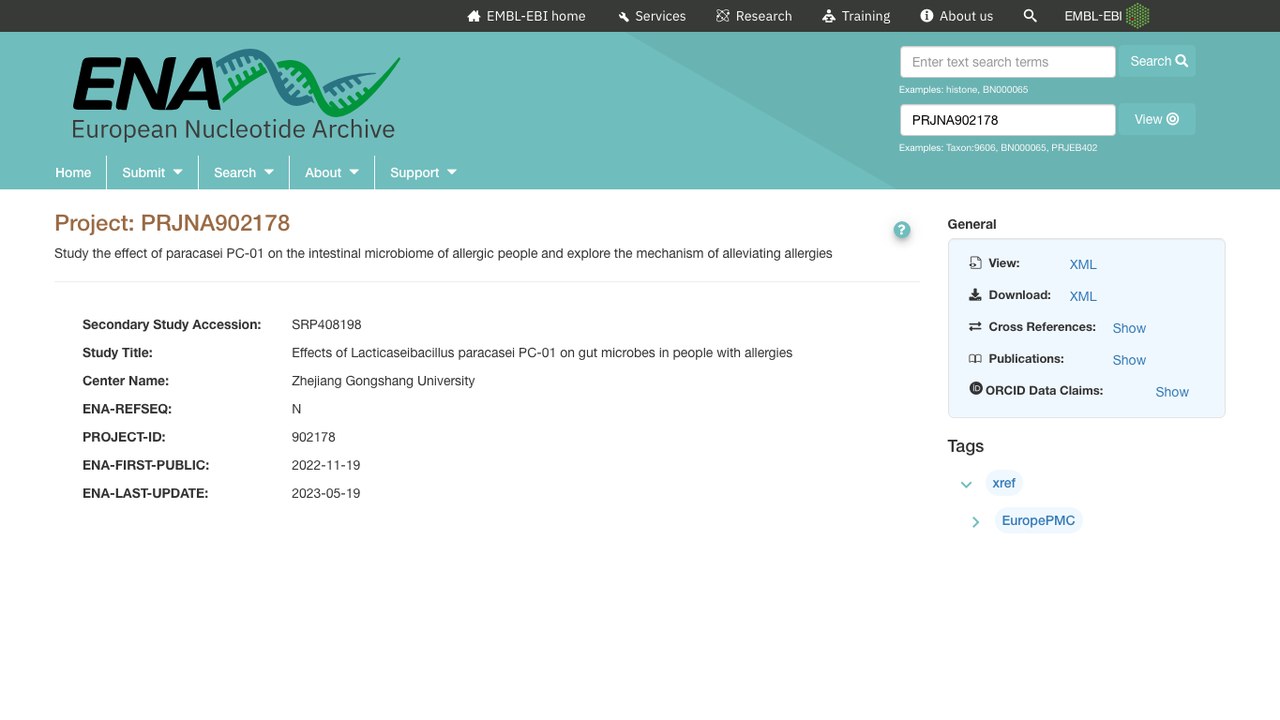Open the help question mark icon
The image size is (1280, 720).
902,231
